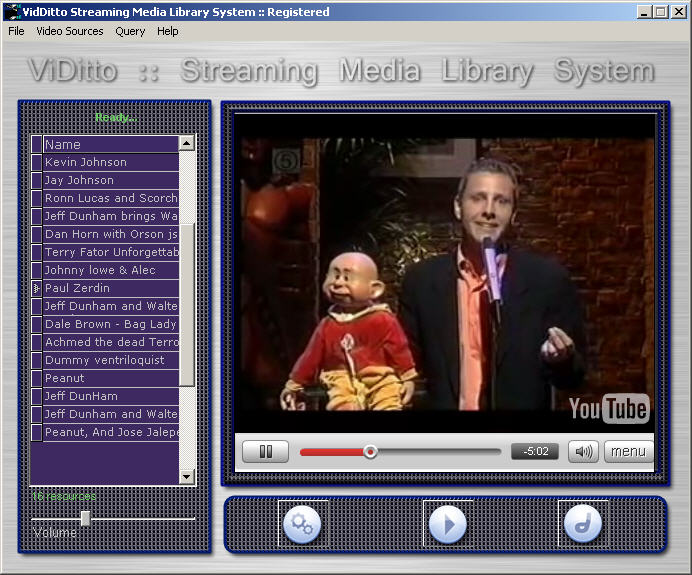Mute the video with speaker icon
Screen dimensions: 692x575
583,451
